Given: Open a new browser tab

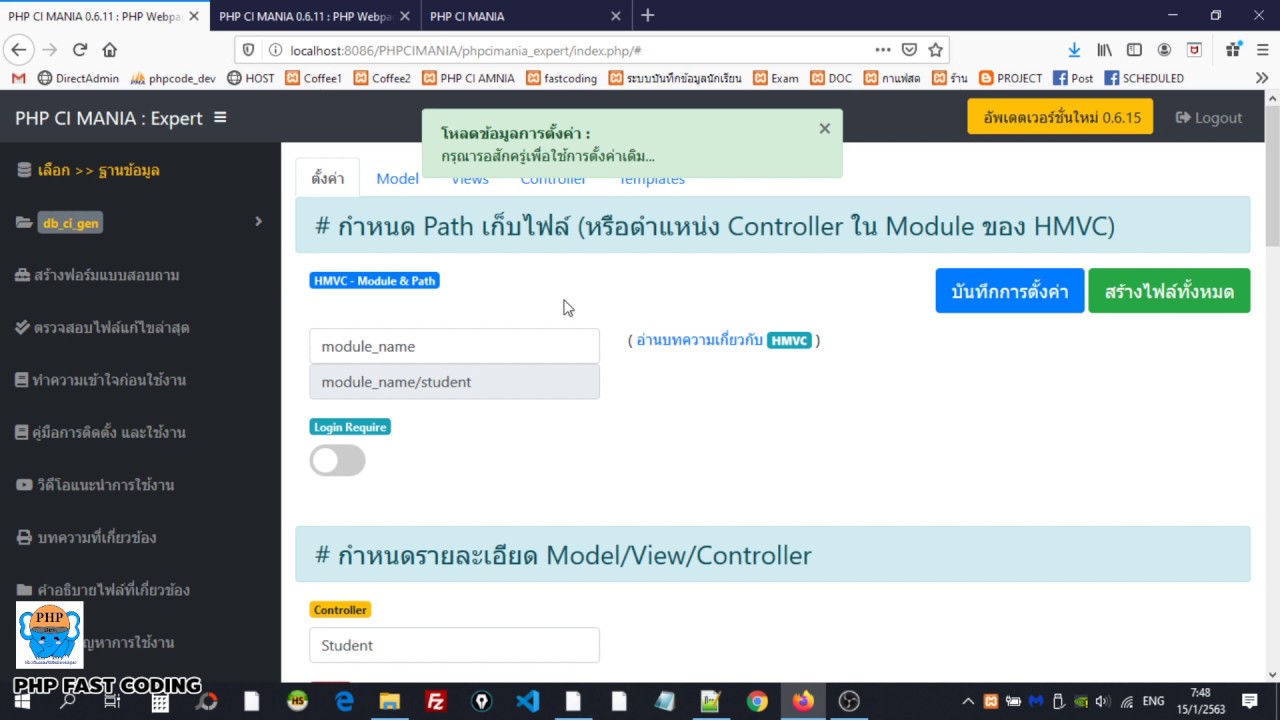Looking at the screenshot, I should 647,15.
